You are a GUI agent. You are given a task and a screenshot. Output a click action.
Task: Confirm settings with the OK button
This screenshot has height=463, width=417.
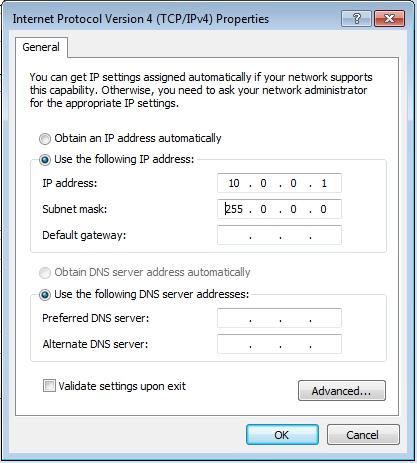(x=282, y=435)
